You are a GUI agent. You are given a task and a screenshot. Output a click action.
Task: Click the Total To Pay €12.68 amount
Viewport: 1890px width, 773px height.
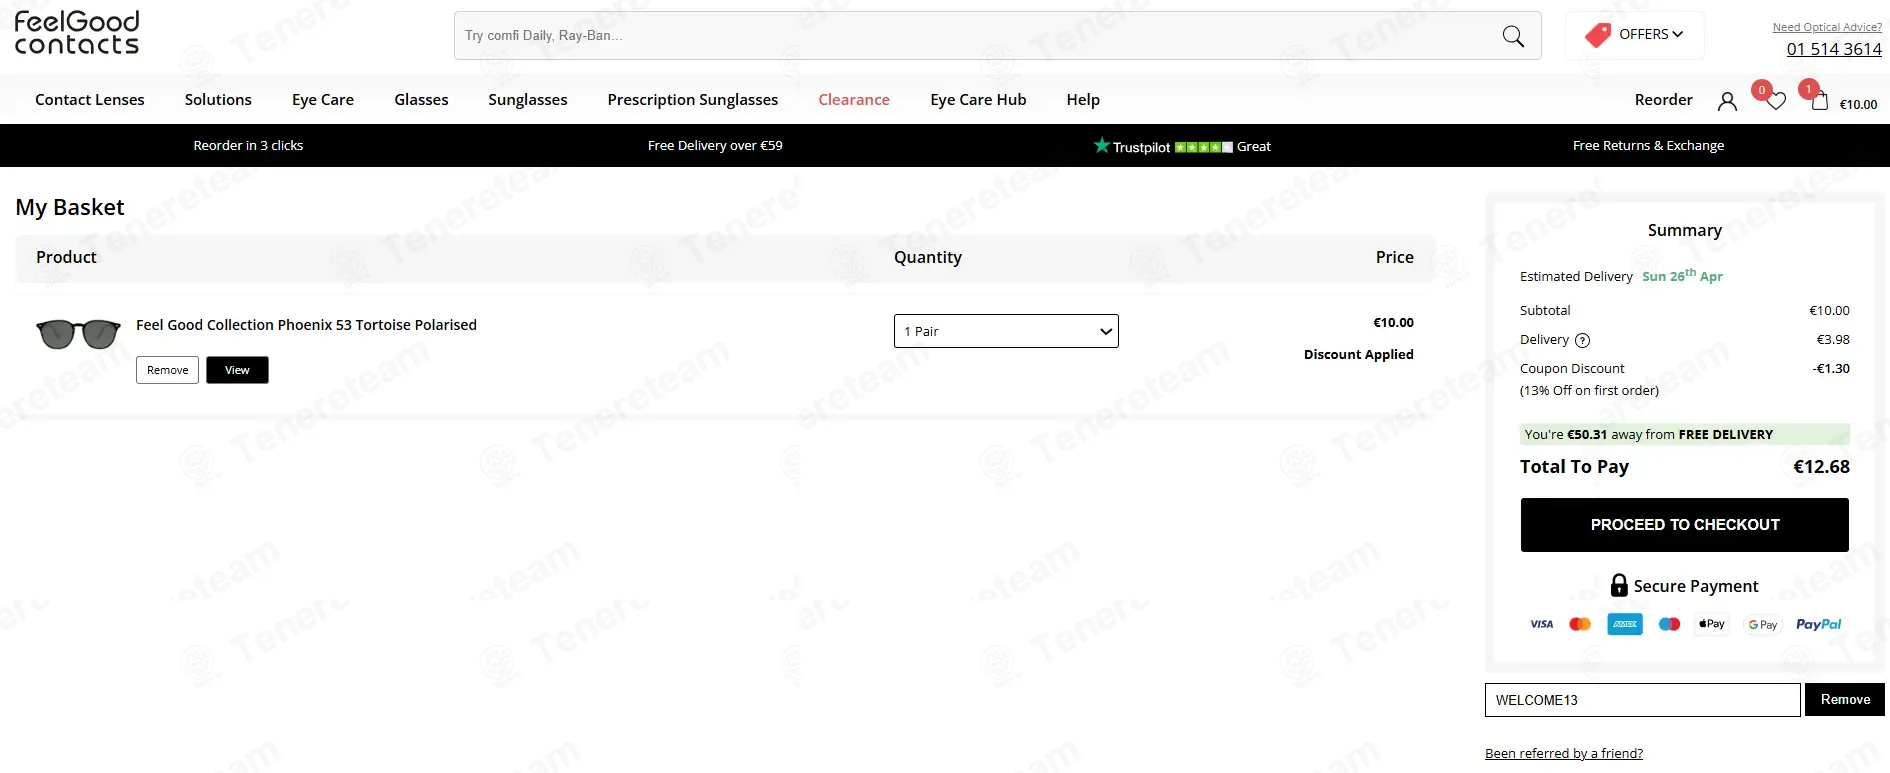coord(1821,467)
